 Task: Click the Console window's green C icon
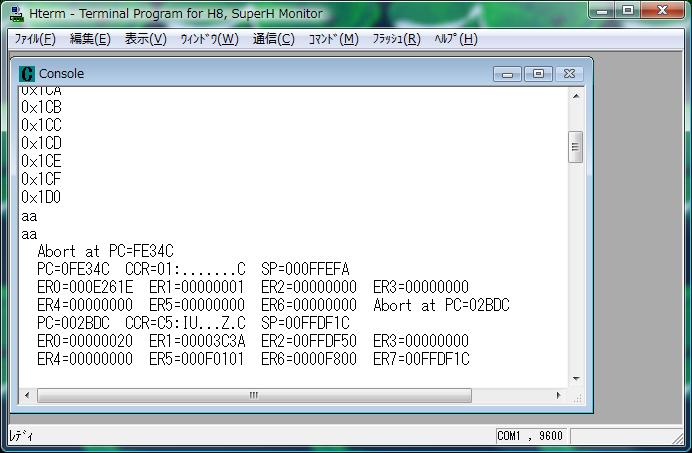pyautogui.click(x=27, y=74)
